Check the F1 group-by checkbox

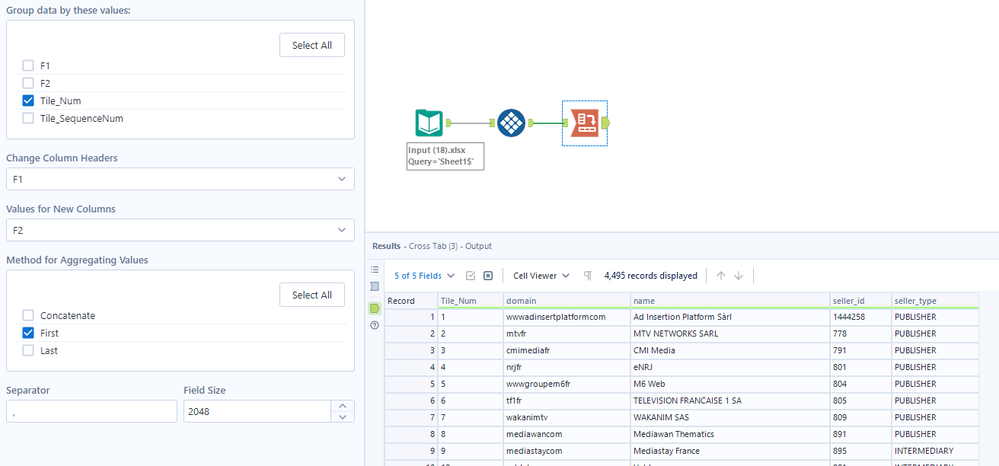(x=28, y=65)
